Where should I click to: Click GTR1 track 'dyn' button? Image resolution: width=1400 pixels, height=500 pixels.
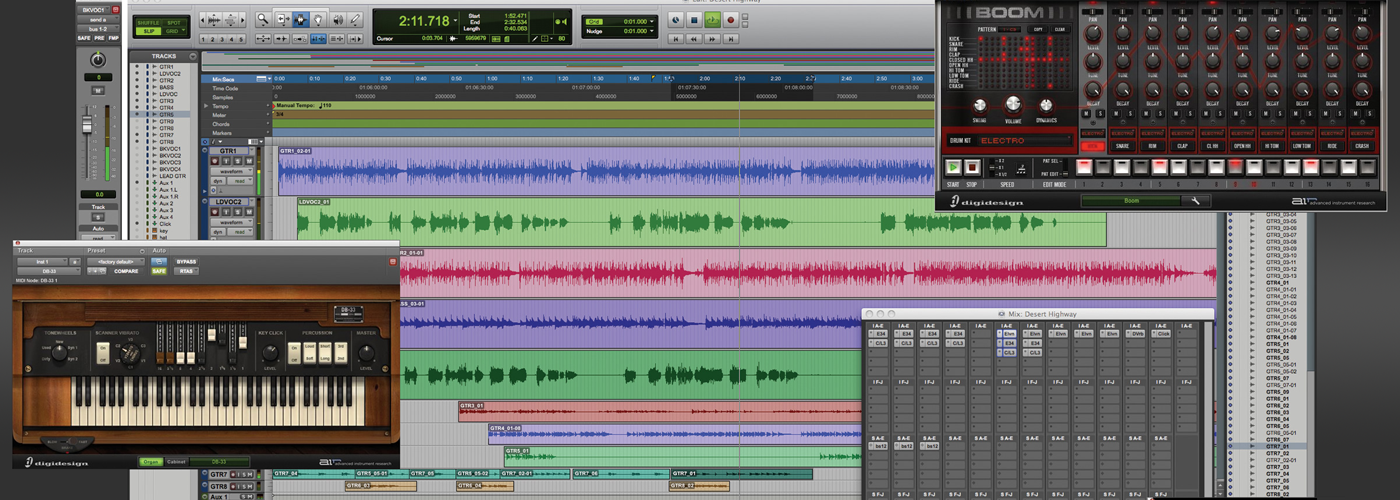(218, 181)
